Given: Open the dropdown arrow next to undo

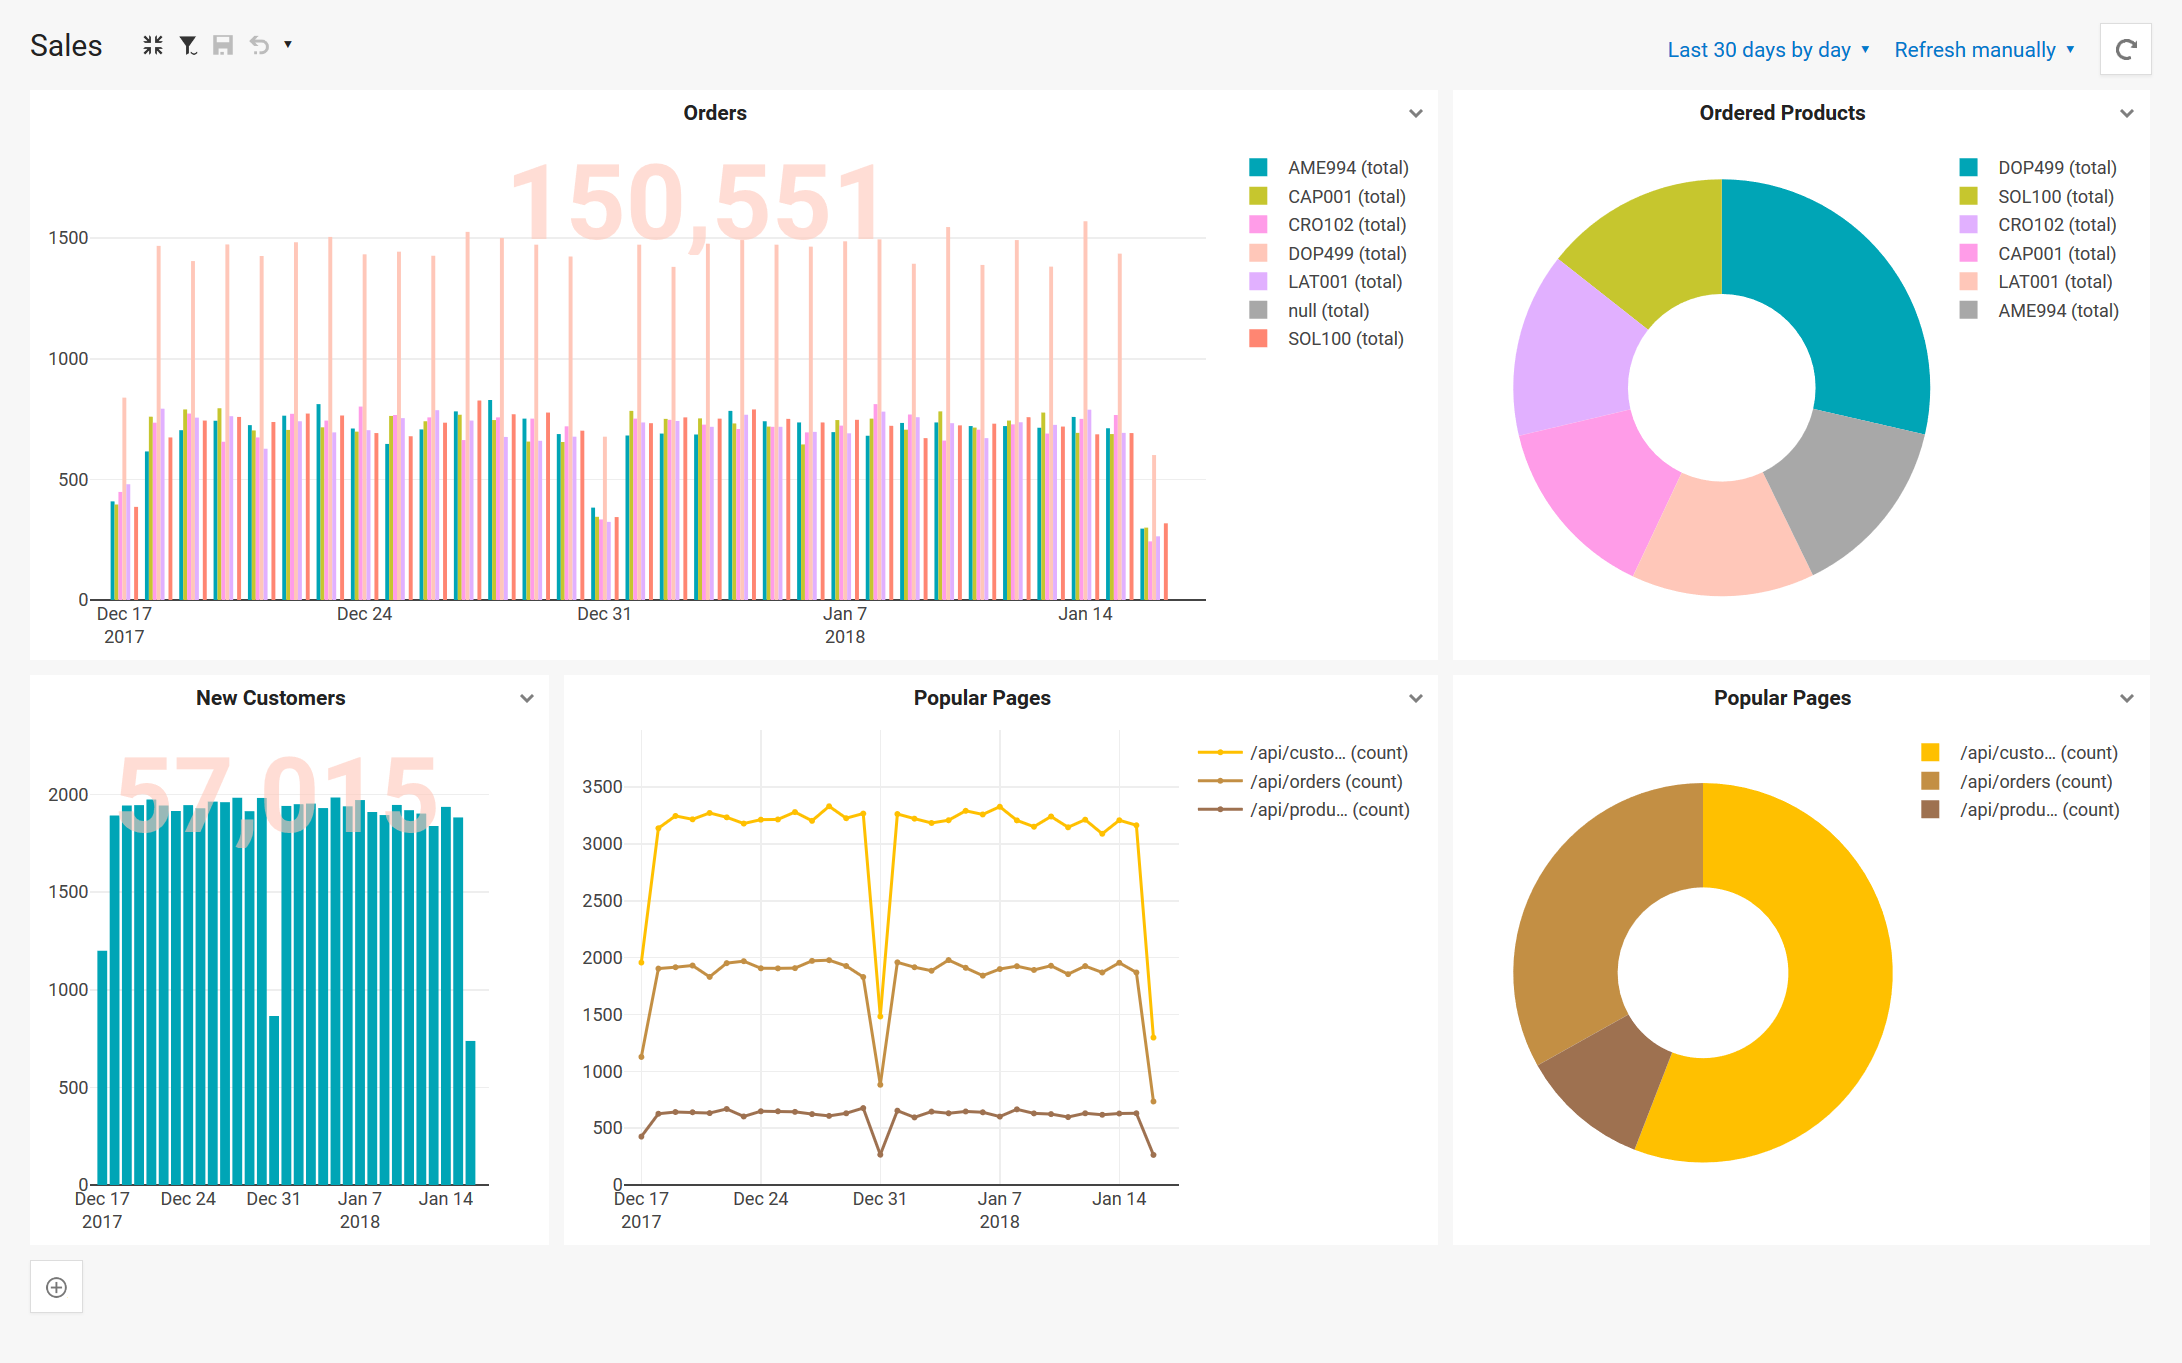Looking at the screenshot, I should (288, 44).
